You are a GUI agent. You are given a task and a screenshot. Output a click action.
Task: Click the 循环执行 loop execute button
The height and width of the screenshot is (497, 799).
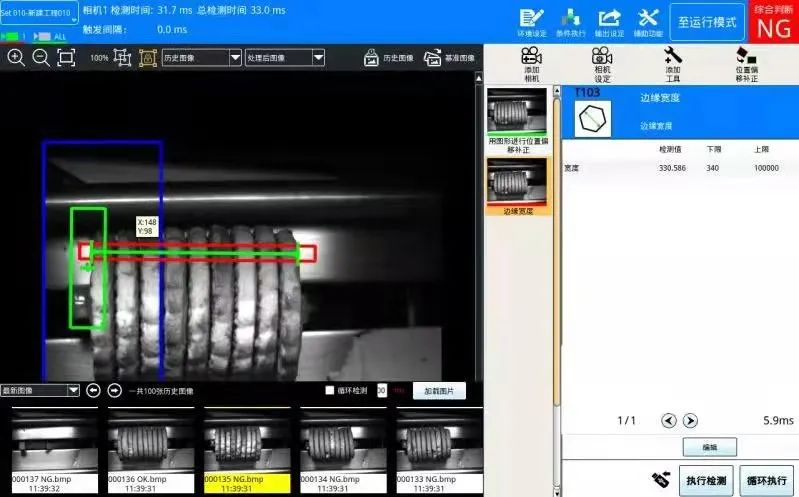pos(766,480)
